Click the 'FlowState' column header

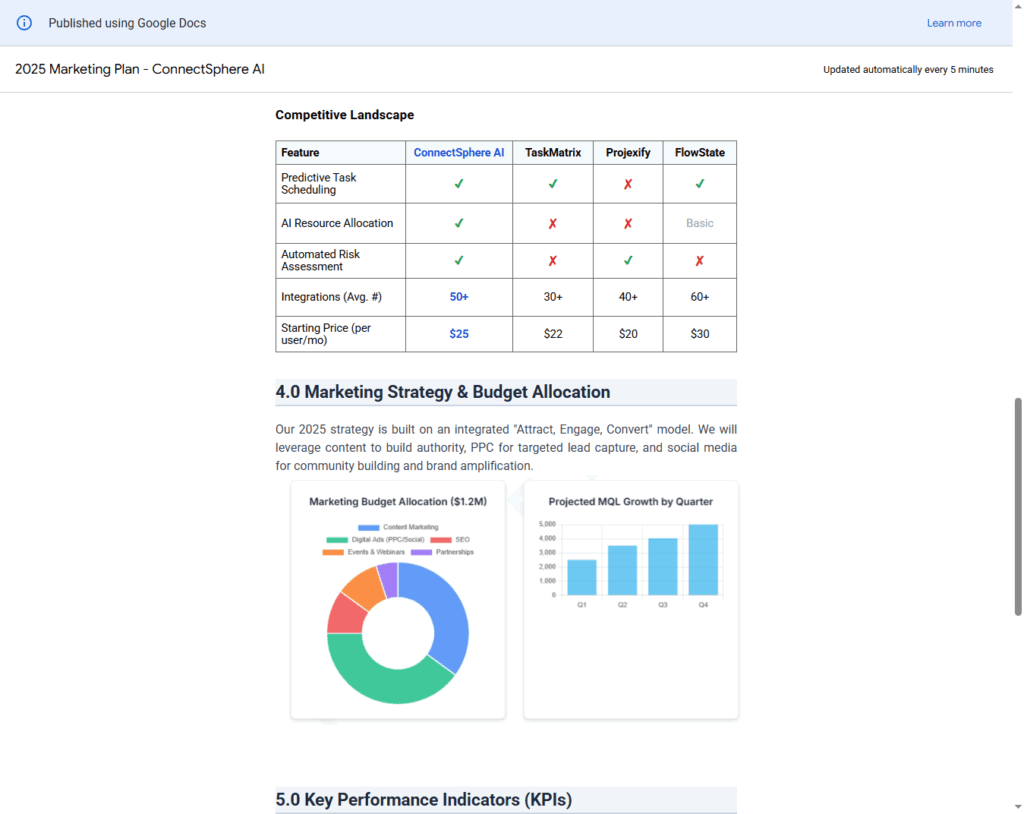699,152
